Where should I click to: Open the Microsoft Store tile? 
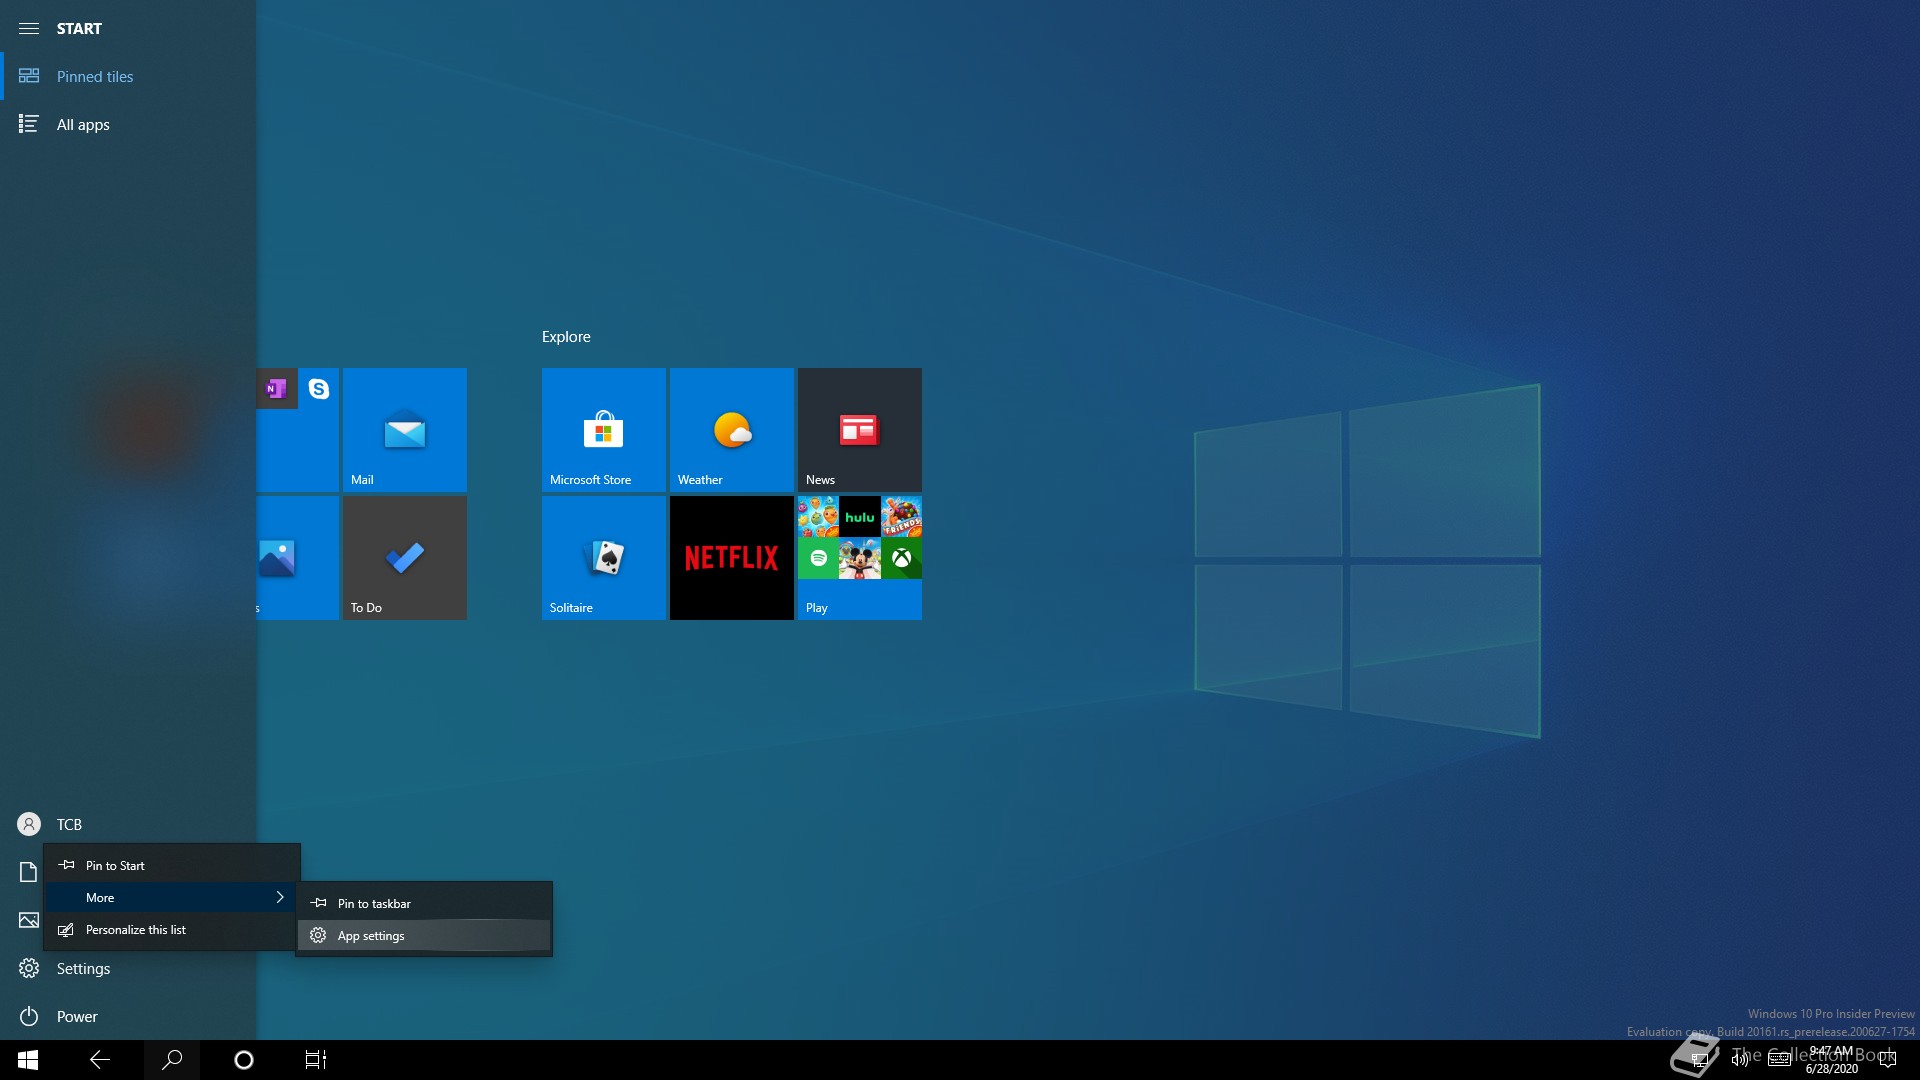coord(603,430)
